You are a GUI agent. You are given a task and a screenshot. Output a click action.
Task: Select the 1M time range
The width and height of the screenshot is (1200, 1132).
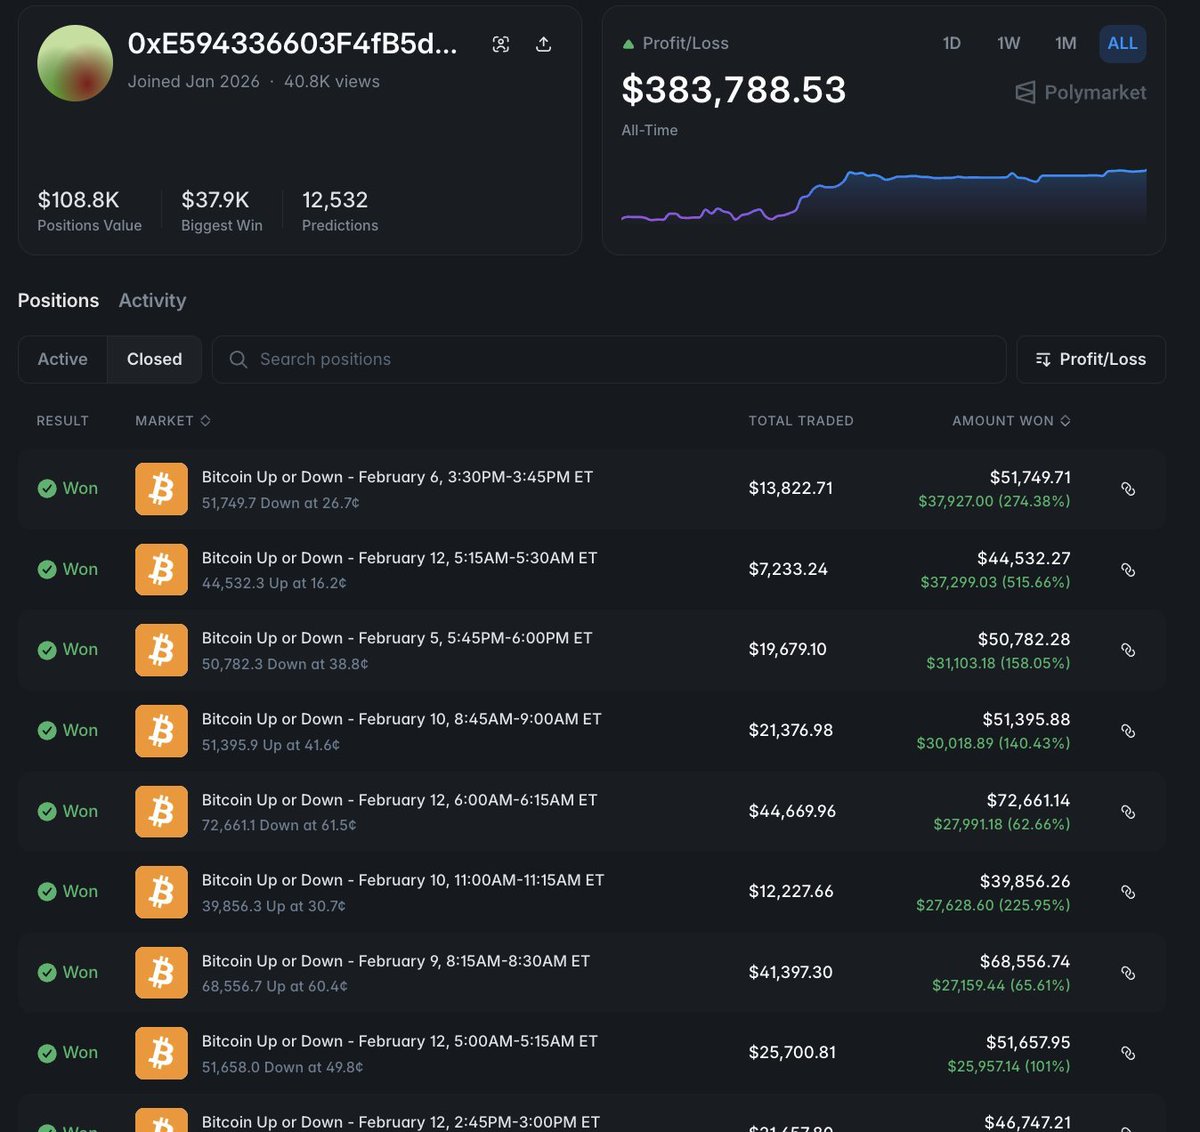pos(1065,43)
